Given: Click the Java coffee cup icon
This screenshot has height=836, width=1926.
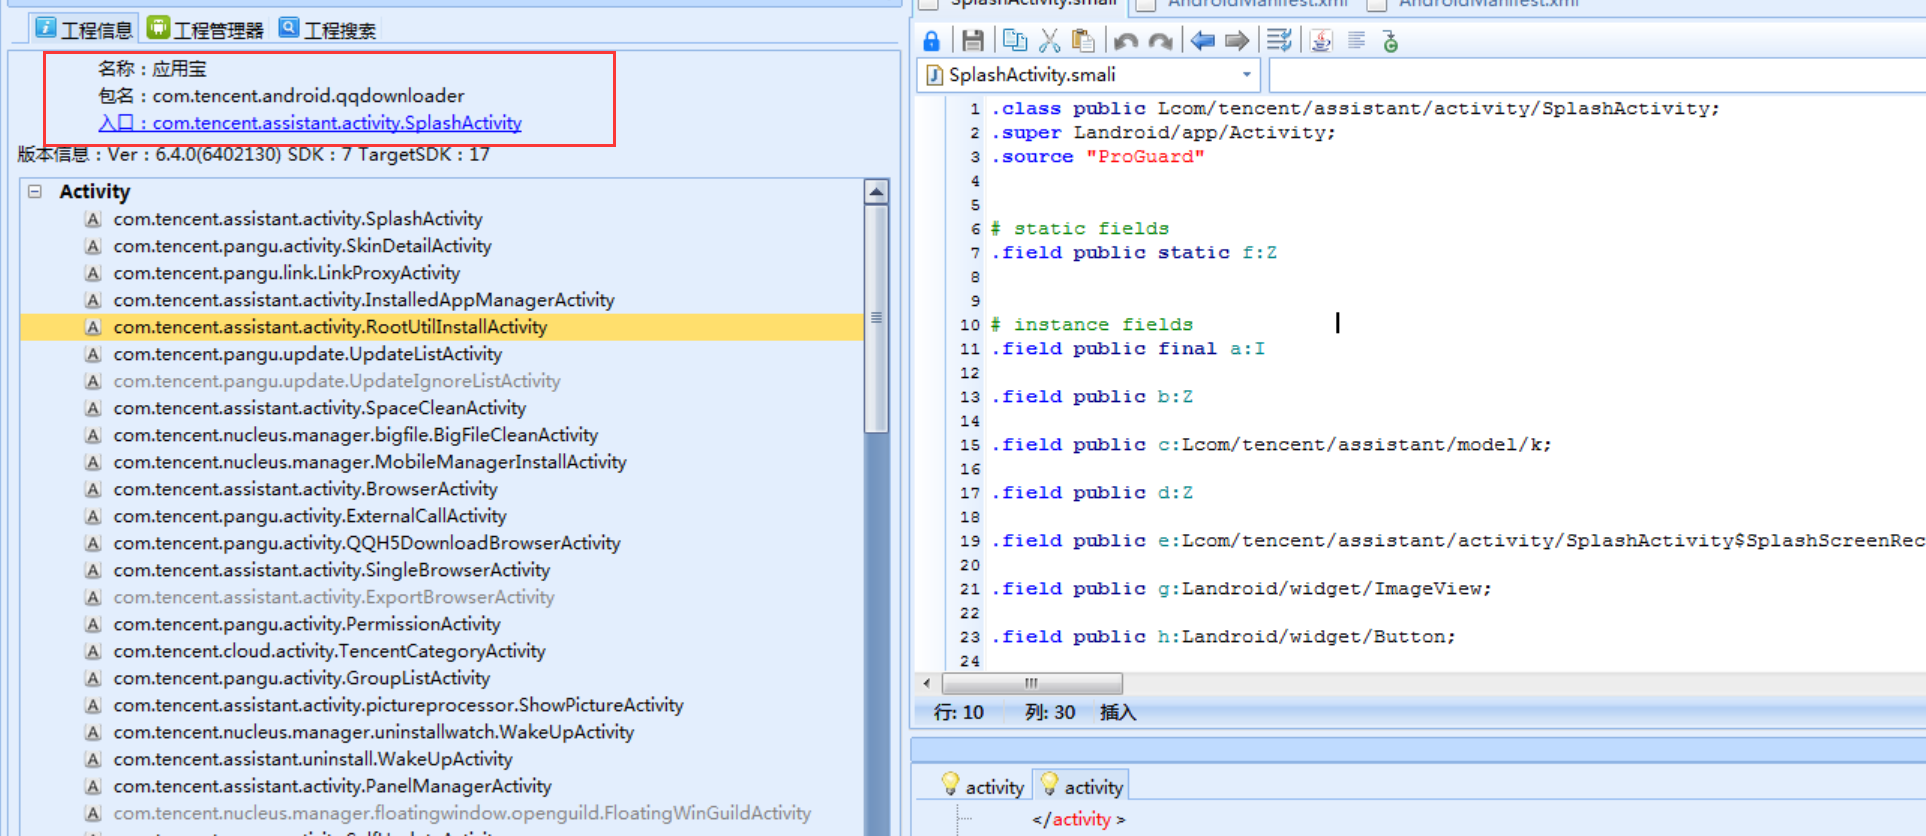Looking at the screenshot, I should (1321, 41).
